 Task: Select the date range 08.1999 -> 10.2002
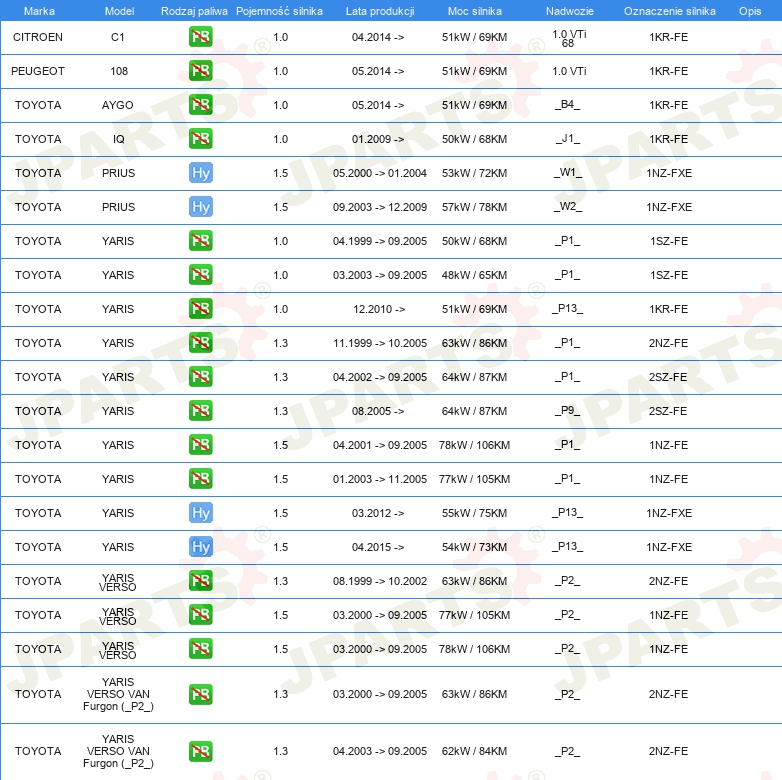[380, 581]
